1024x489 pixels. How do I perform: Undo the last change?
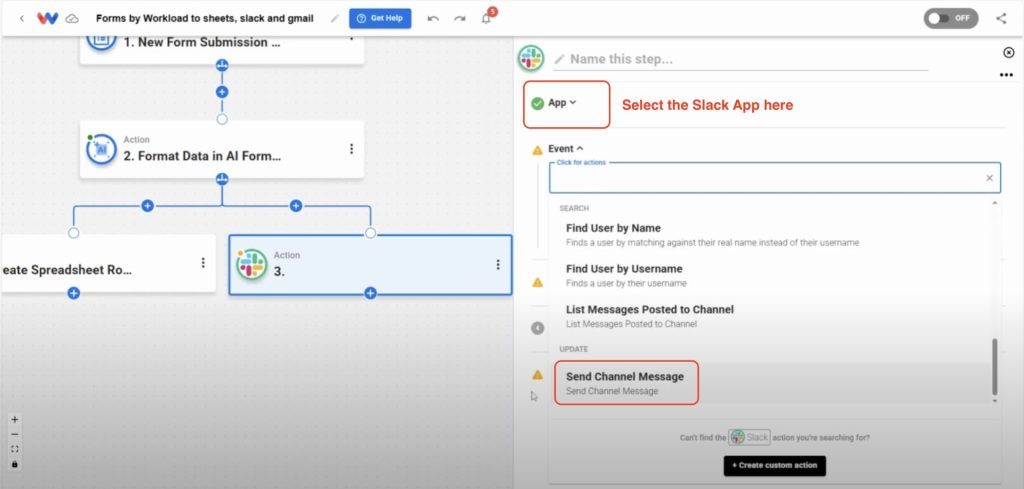pos(433,18)
